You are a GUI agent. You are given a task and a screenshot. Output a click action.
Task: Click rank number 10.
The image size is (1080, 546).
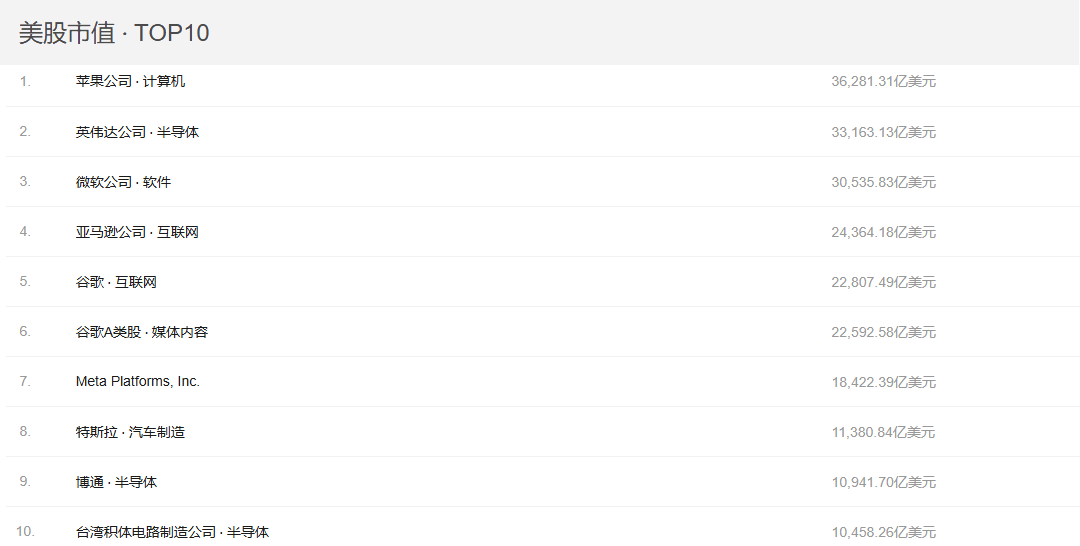pos(25,532)
